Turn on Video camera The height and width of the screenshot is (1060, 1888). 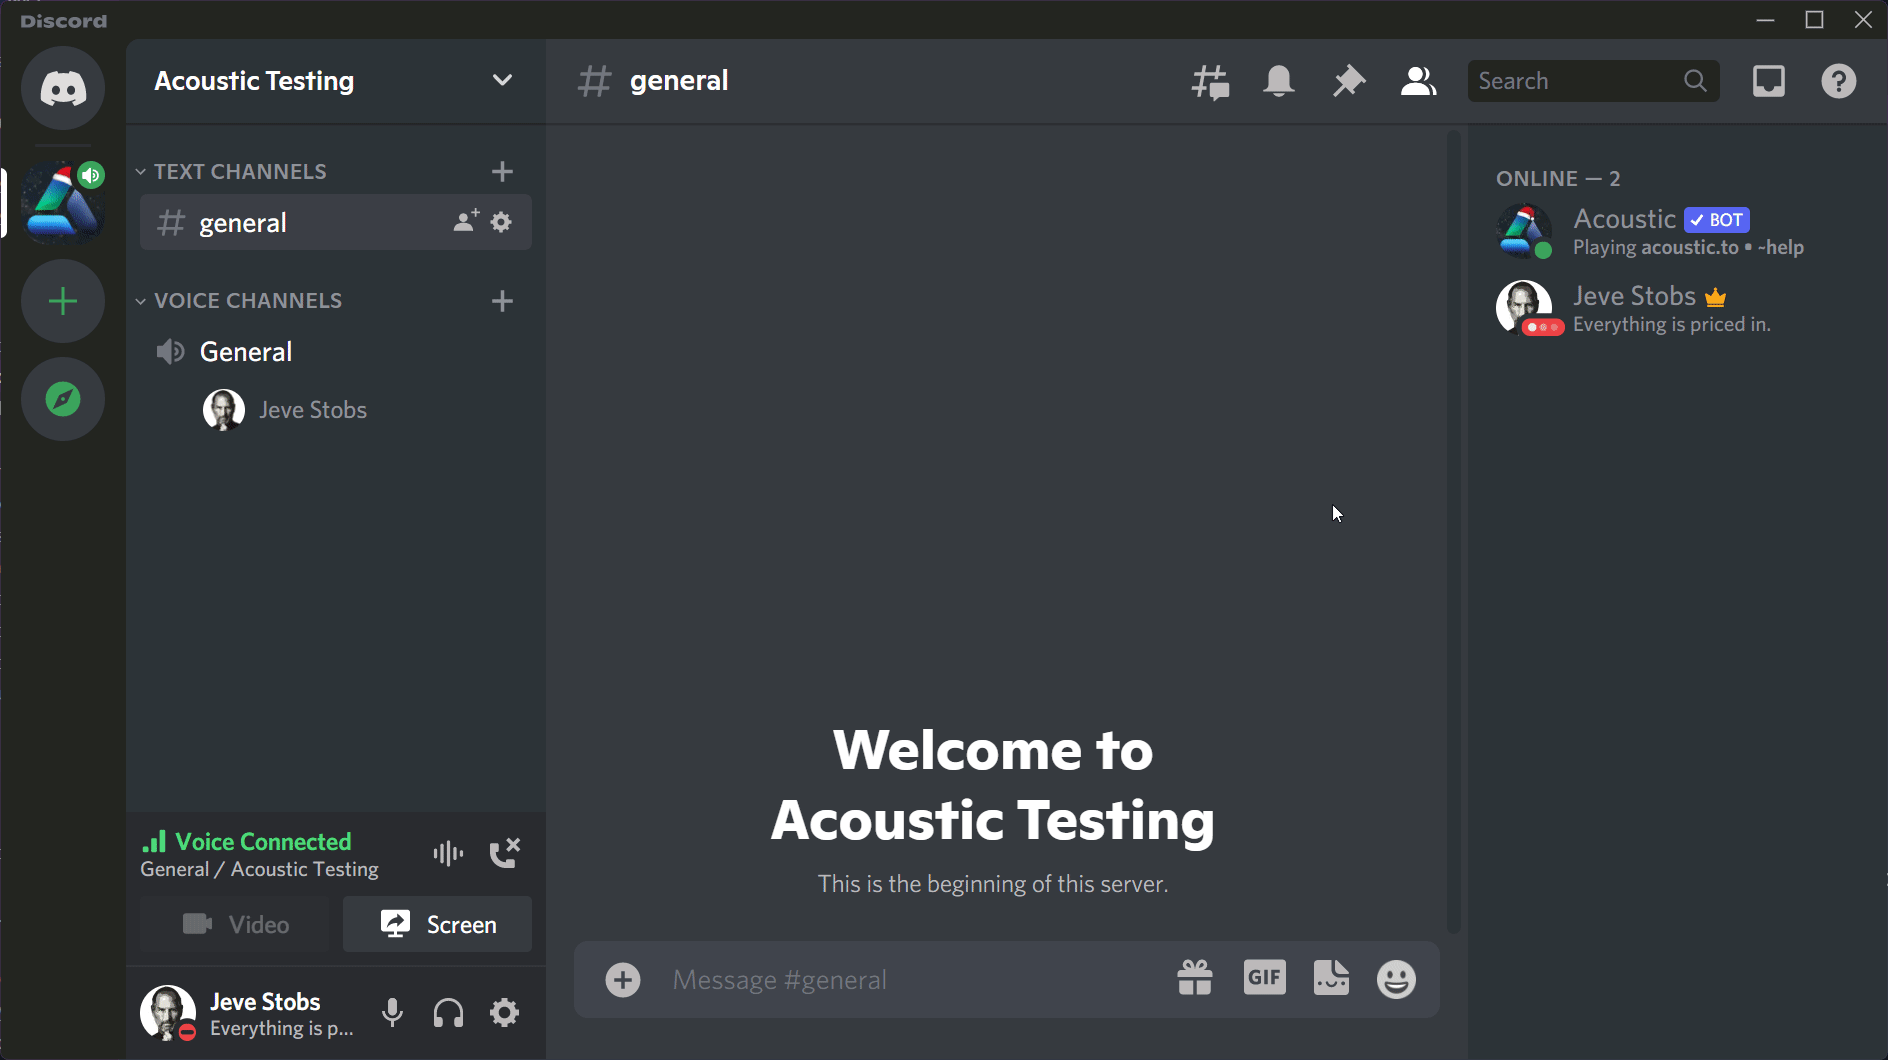click(236, 925)
